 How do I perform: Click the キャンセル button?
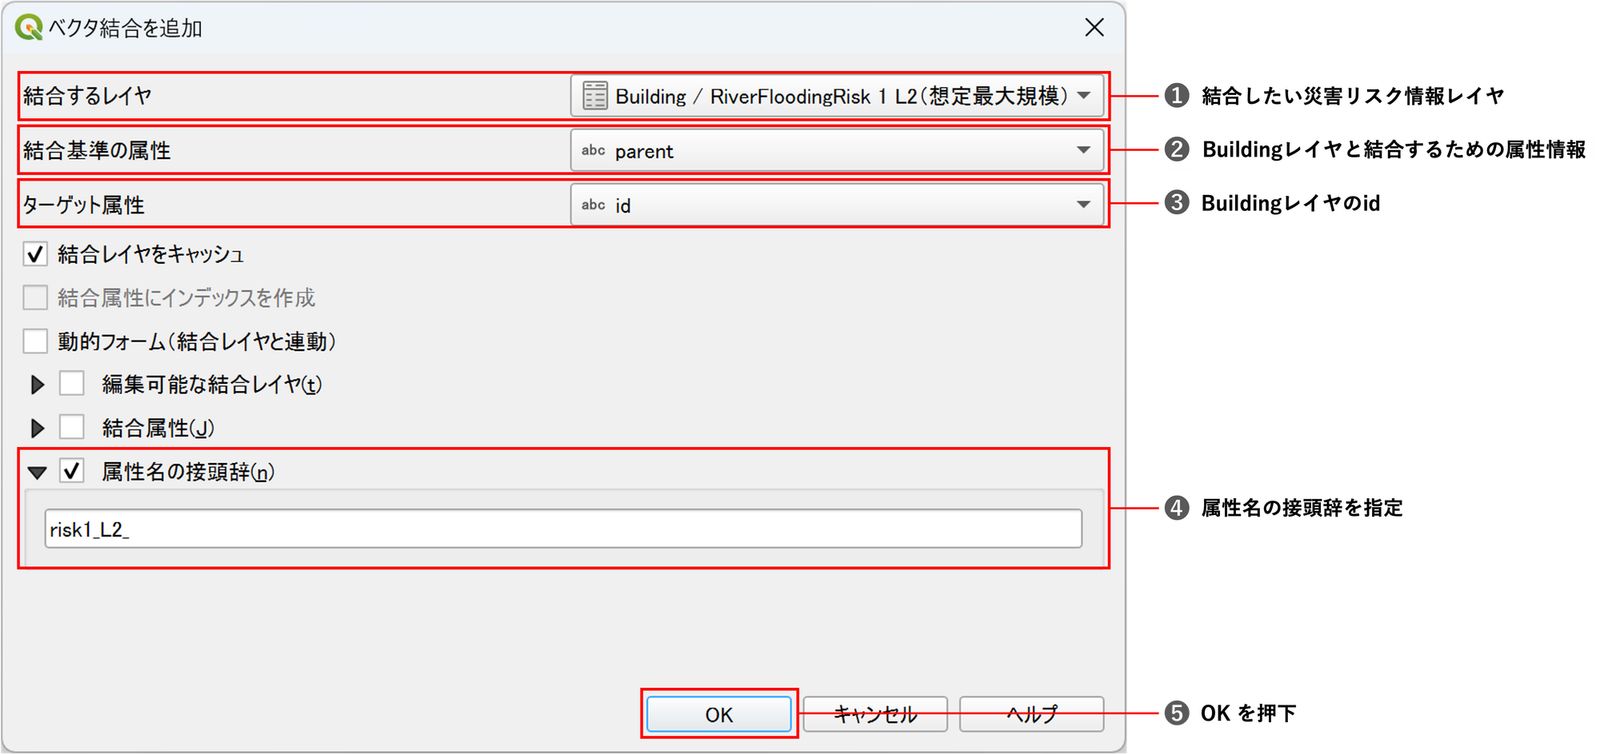pos(875,714)
